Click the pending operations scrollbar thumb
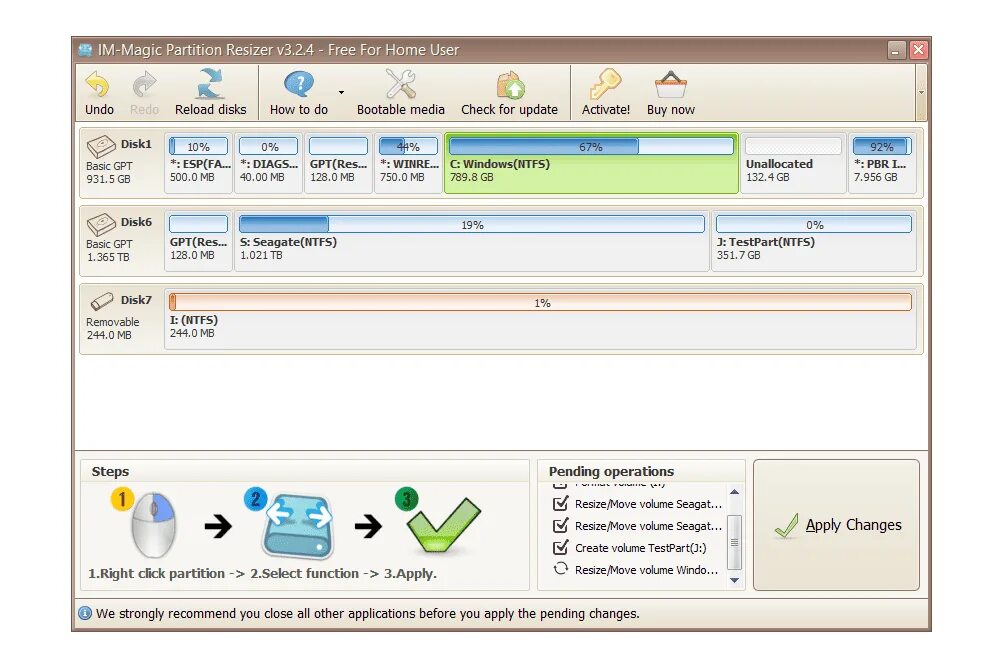 click(734, 542)
